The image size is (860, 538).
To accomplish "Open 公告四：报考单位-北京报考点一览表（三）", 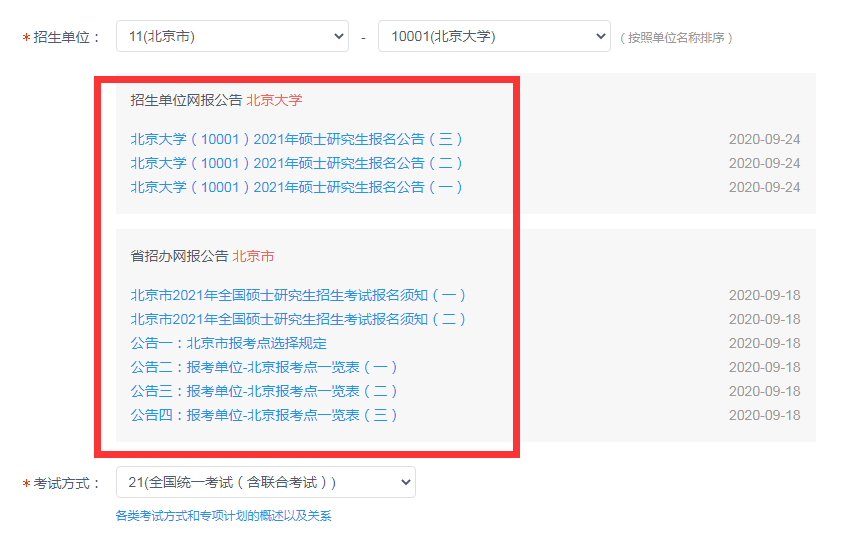I will coord(264,415).
